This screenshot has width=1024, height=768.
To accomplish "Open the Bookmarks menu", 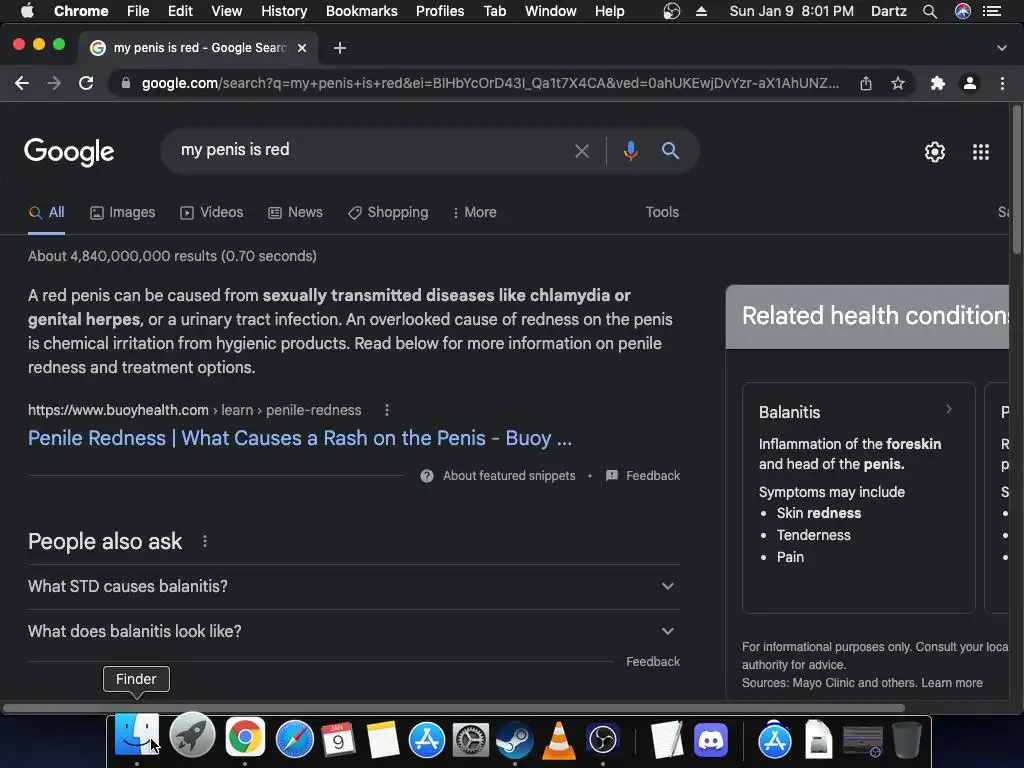I will [362, 11].
